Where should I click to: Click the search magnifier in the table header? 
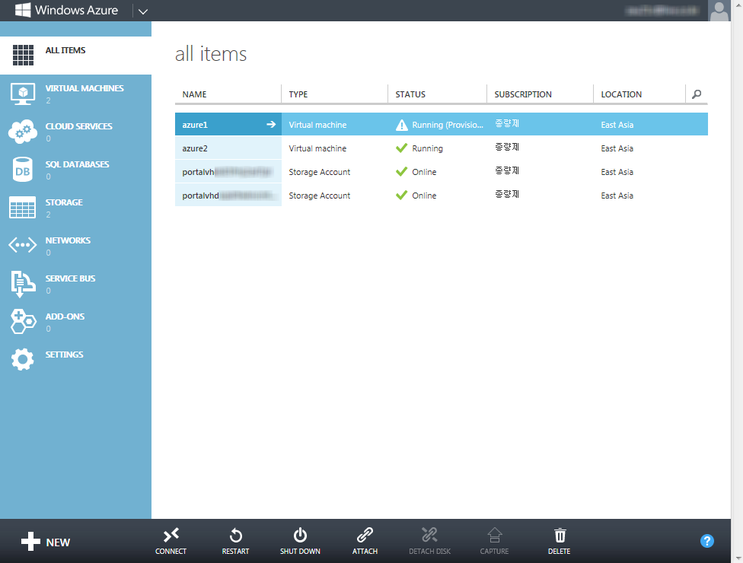pyautogui.click(x=697, y=94)
